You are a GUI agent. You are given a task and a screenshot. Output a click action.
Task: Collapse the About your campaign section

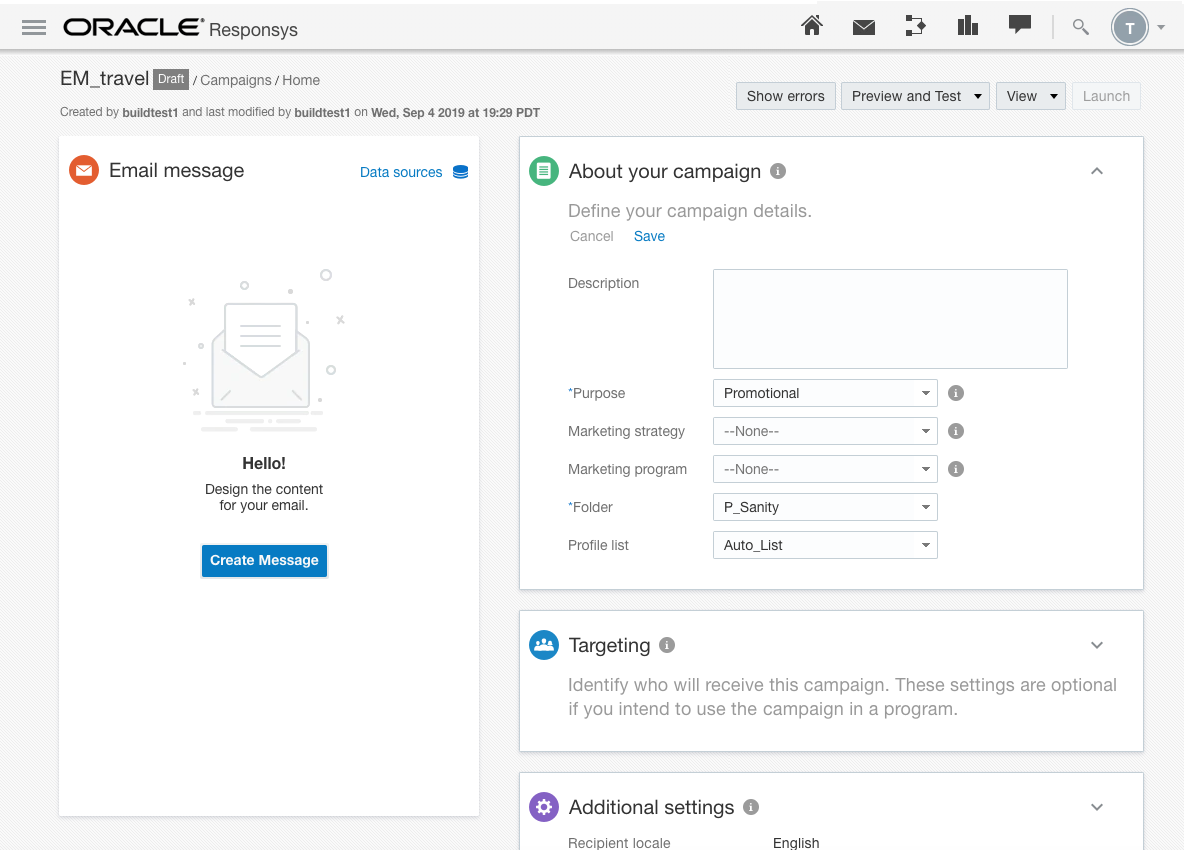(1097, 171)
